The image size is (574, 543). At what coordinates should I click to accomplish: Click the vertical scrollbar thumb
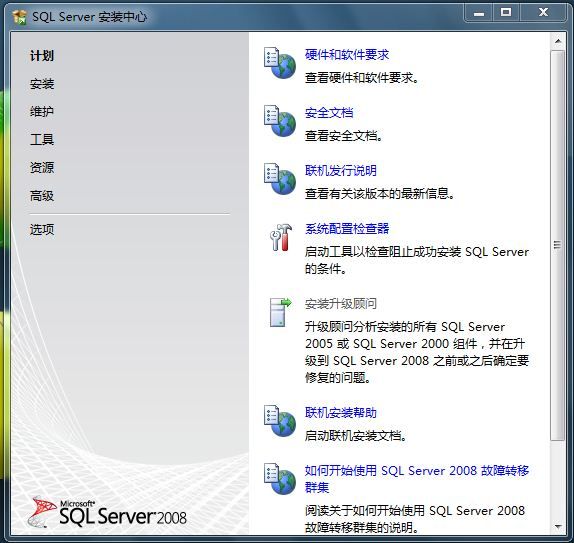(x=558, y=245)
